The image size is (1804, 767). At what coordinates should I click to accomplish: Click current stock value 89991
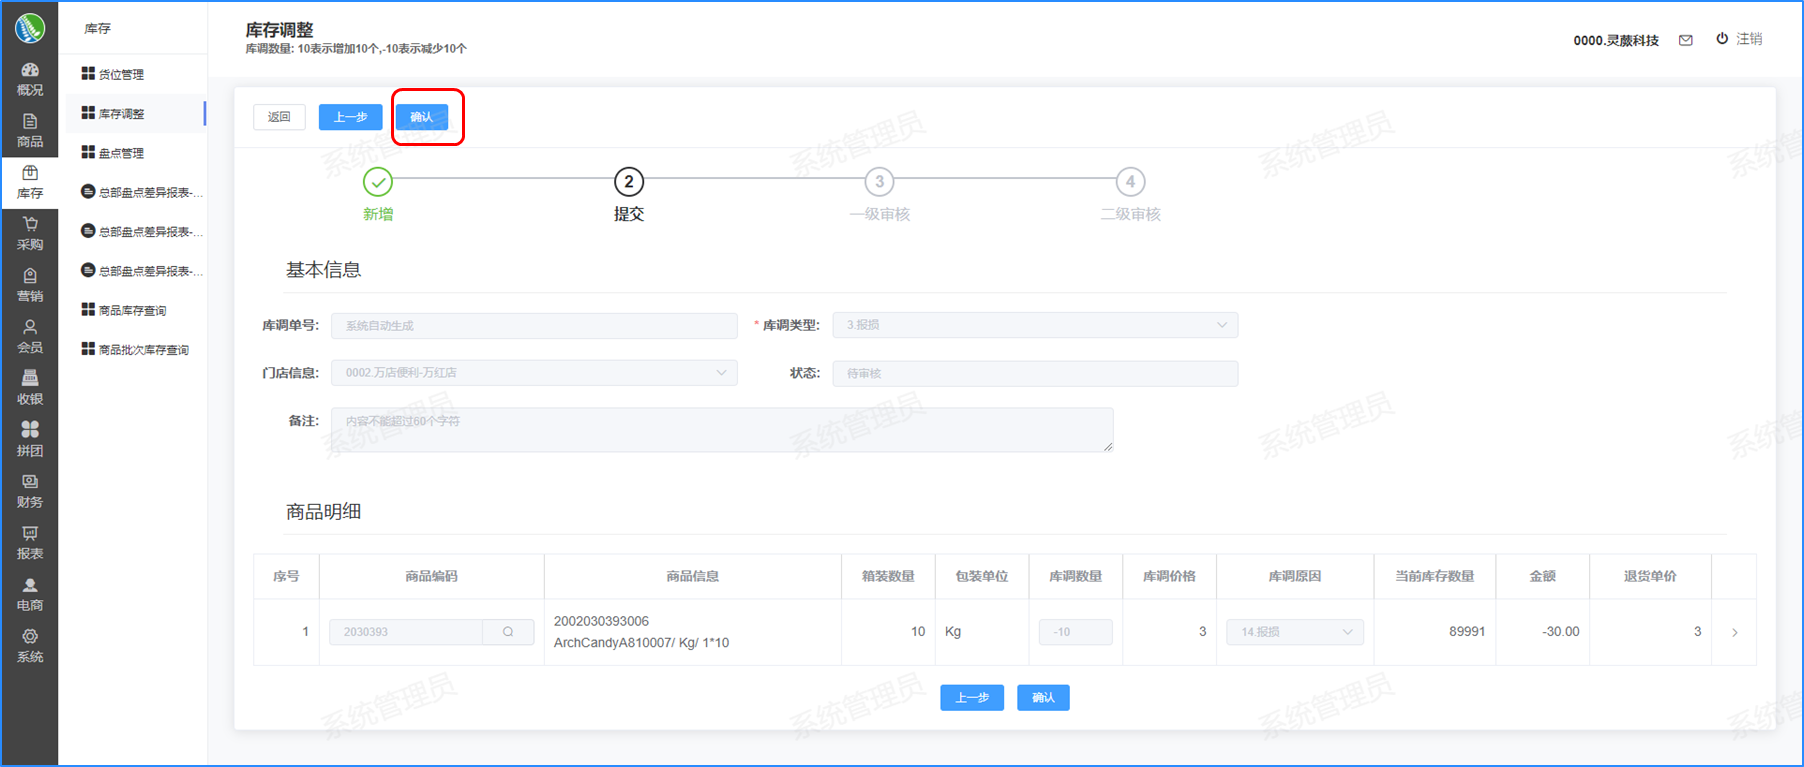[1467, 632]
